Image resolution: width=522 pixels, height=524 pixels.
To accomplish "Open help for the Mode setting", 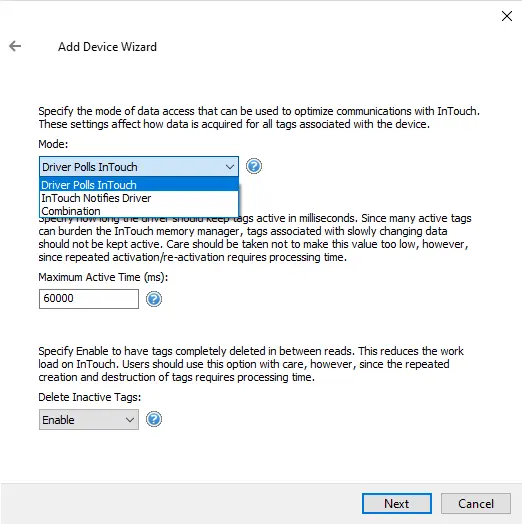I will (254, 166).
